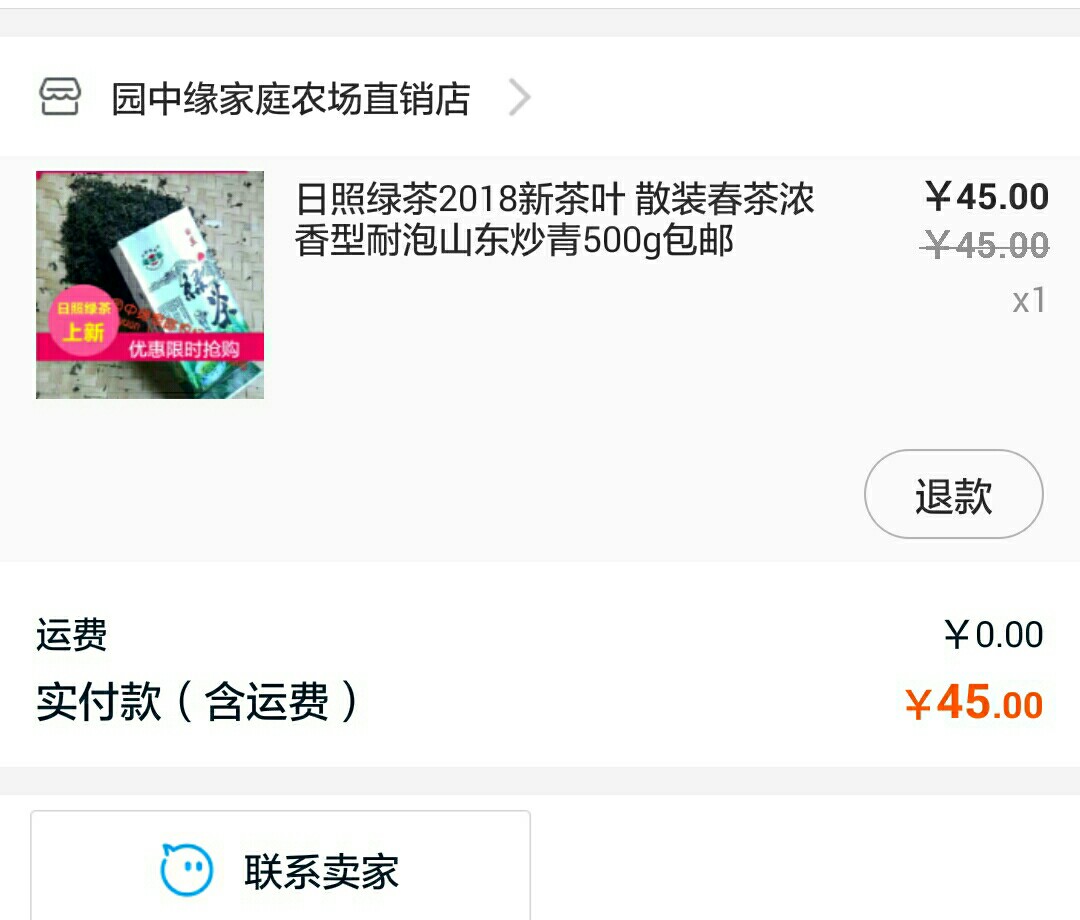Open 园中缘家庭农场直销店 store page
The height and width of the screenshot is (920, 1080).
click(x=291, y=98)
